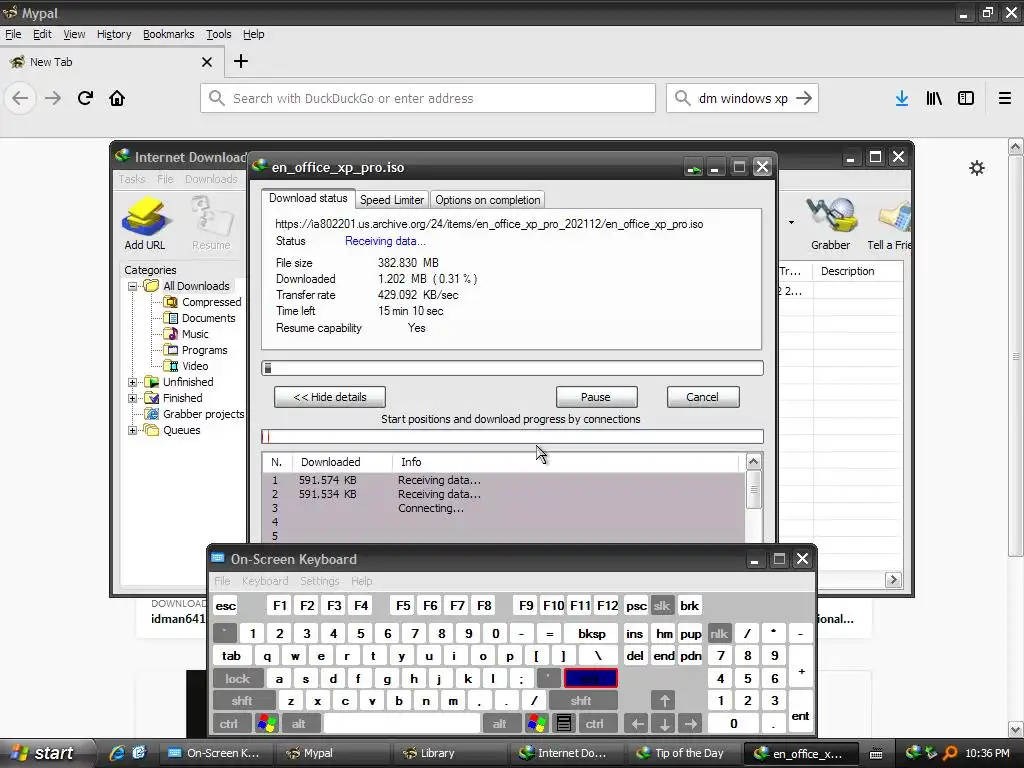Toggle the sidebar icon in Mypal

pyautogui.click(x=966, y=99)
